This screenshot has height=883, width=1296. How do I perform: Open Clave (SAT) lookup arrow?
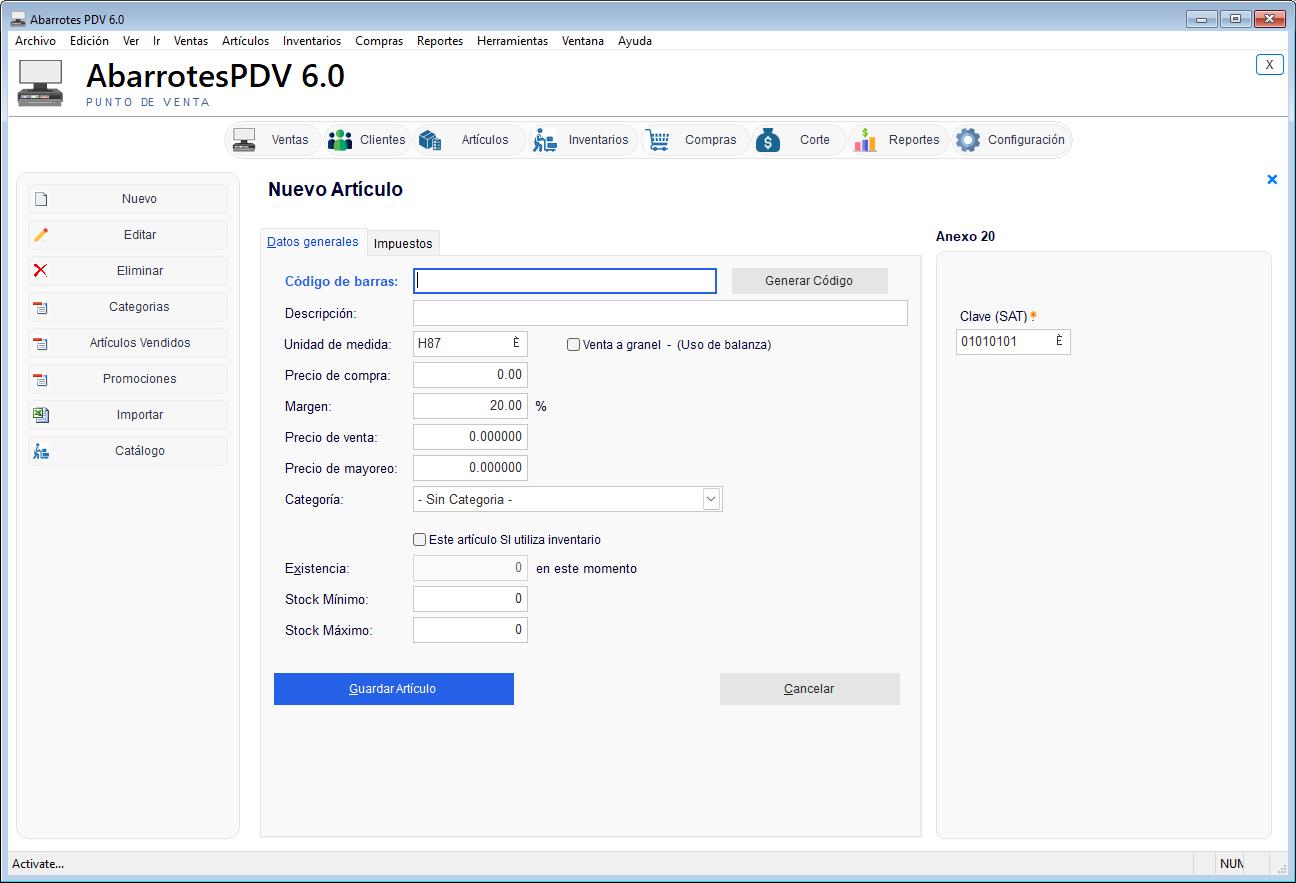tap(1059, 341)
